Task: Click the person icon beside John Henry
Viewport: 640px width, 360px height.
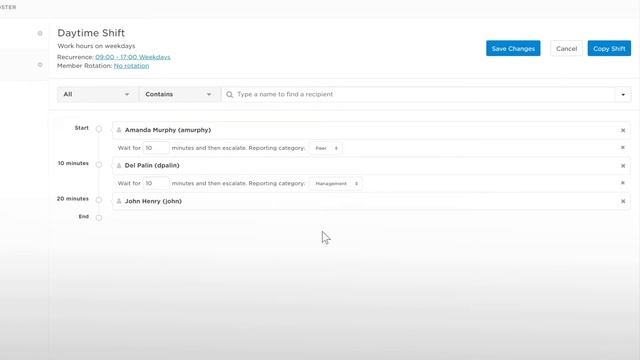Action: [x=119, y=201]
